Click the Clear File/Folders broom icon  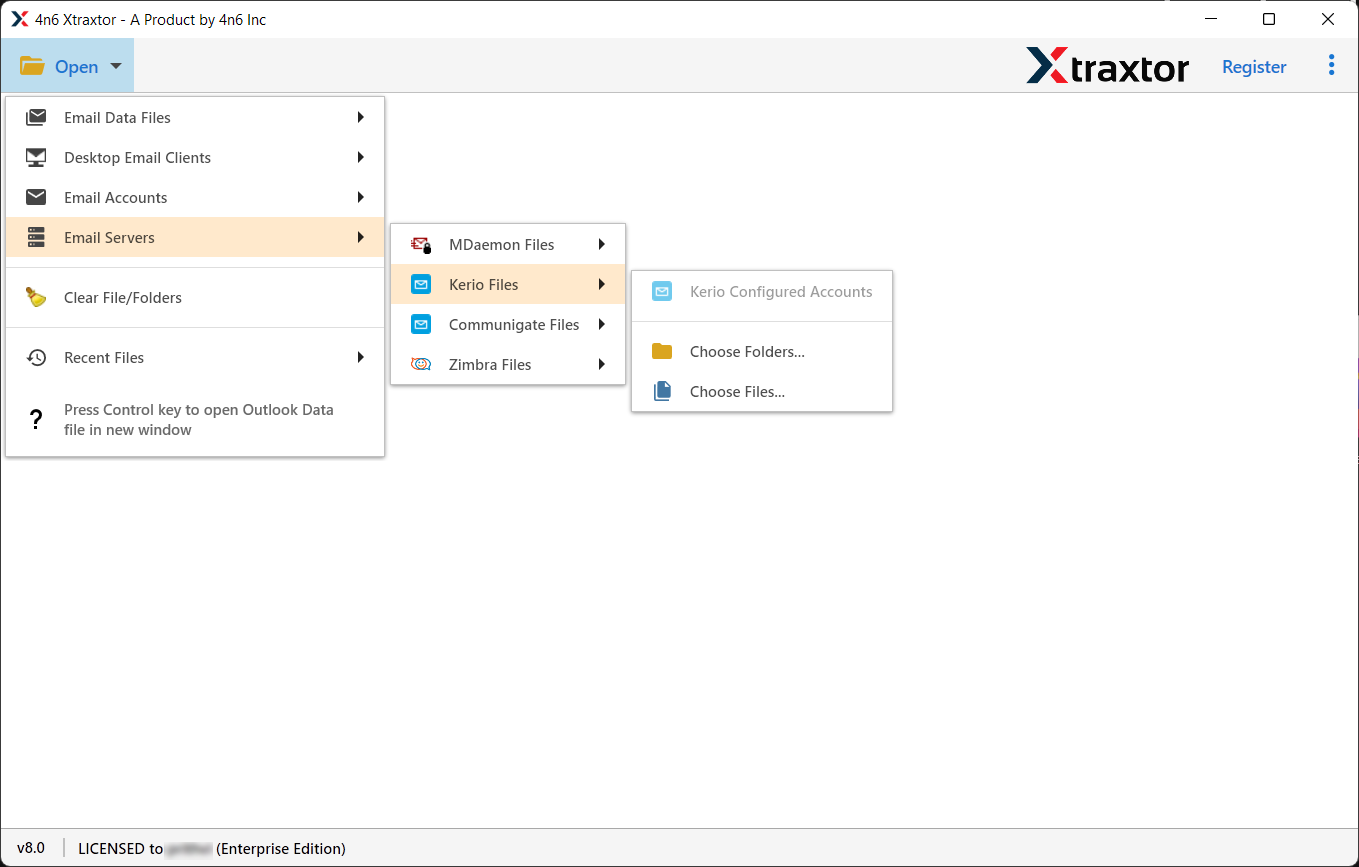(36, 297)
